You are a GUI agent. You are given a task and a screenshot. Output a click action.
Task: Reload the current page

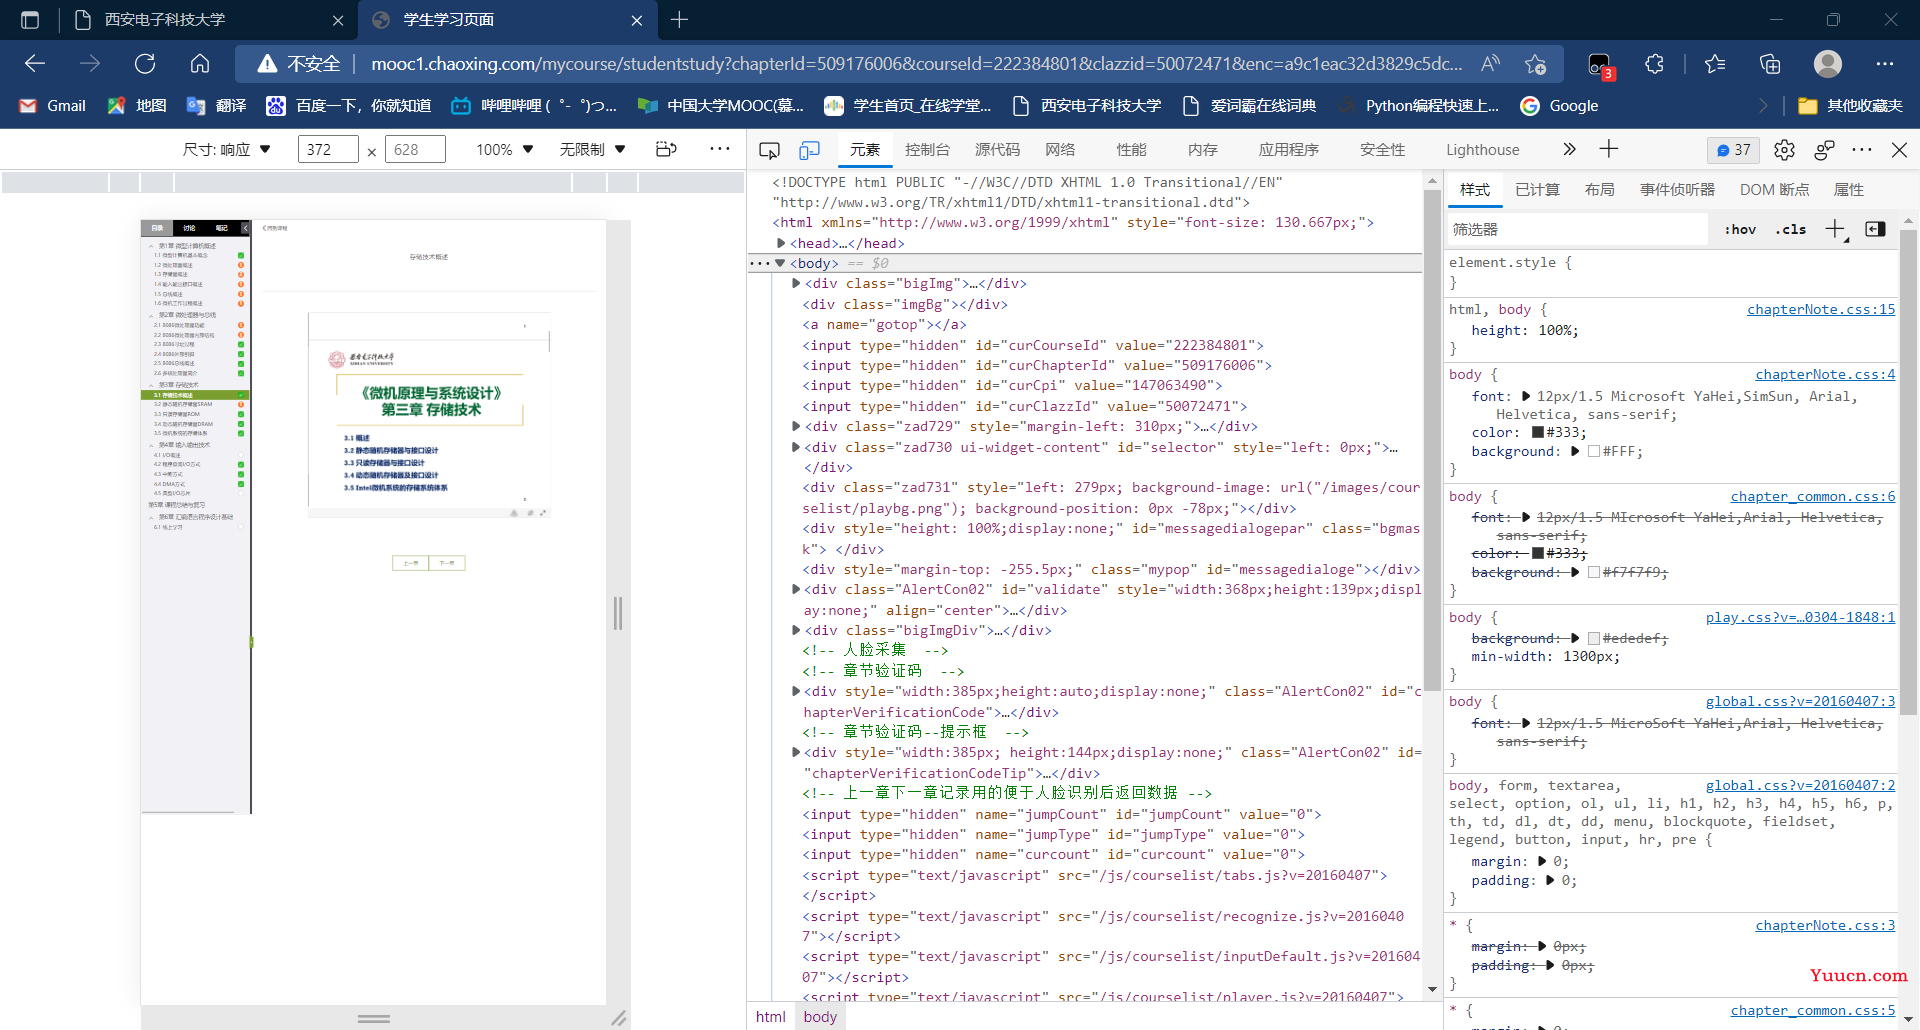[145, 64]
